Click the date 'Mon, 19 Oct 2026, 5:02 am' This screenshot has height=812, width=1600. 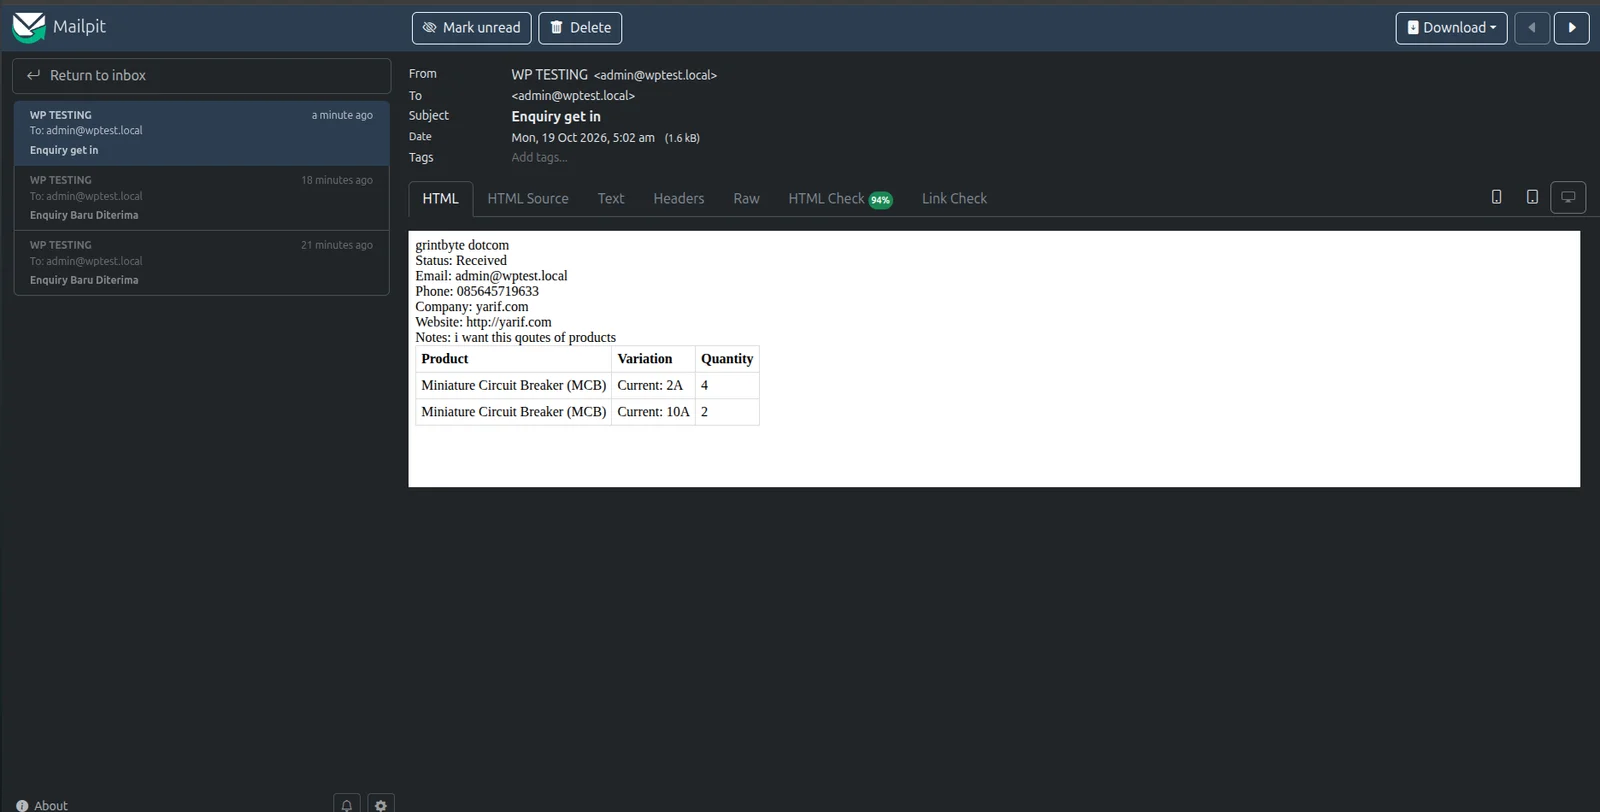[x=583, y=138]
